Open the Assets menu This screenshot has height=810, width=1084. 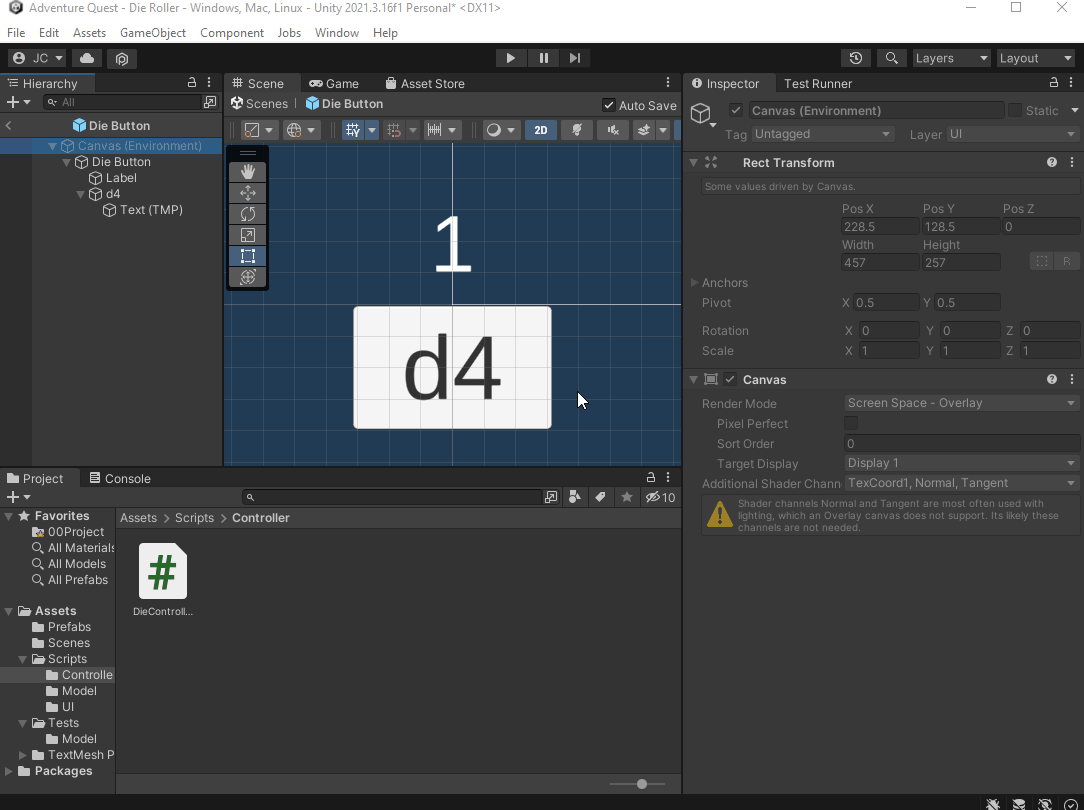coord(89,32)
